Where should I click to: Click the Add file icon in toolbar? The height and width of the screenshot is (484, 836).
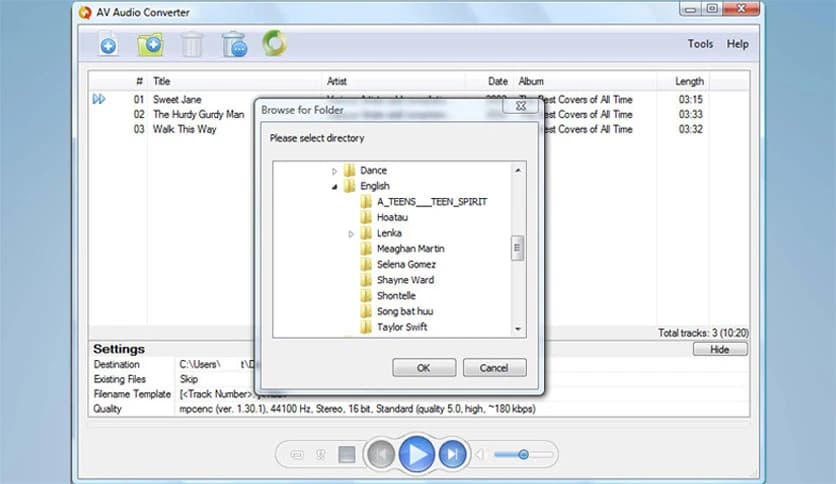(x=108, y=44)
